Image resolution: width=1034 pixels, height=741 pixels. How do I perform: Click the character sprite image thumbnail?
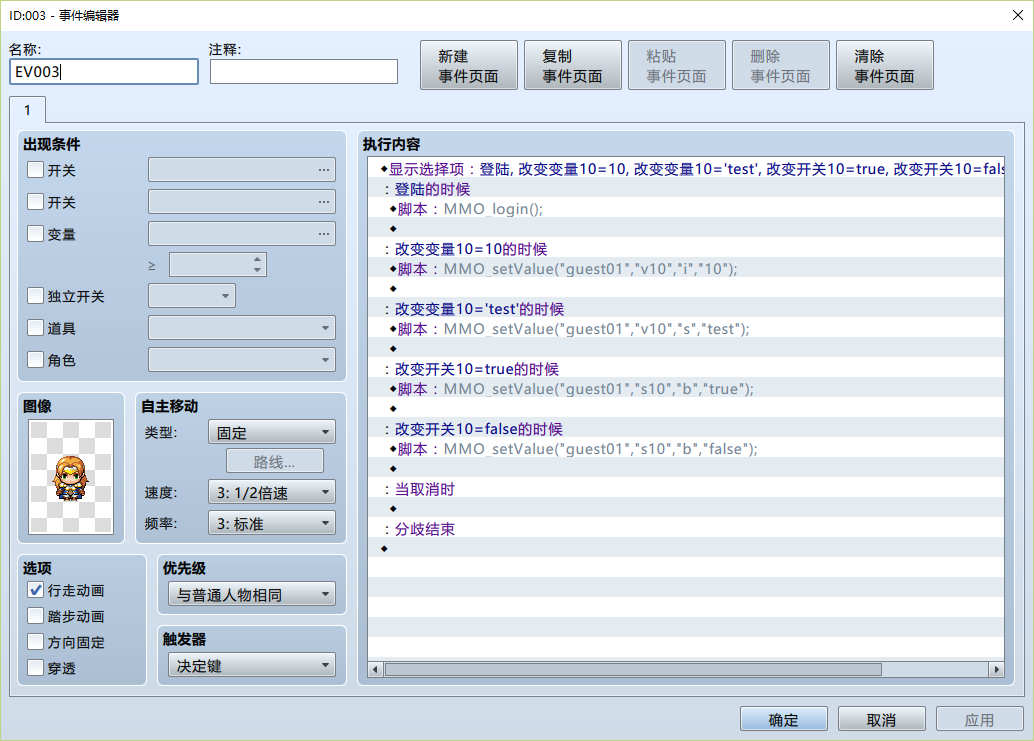(x=71, y=477)
